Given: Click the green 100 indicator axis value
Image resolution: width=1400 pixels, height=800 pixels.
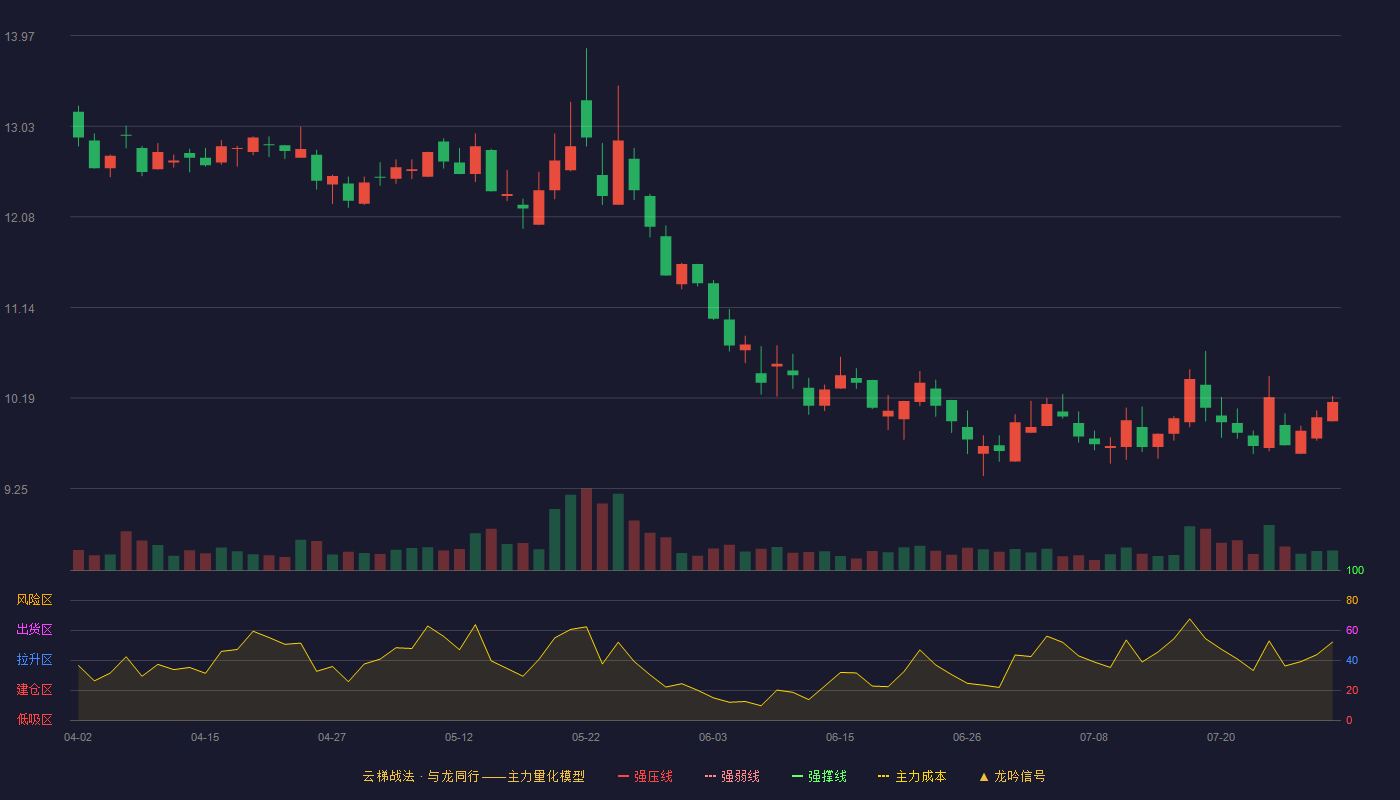Looking at the screenshot, I should [x=1355, y=570].
